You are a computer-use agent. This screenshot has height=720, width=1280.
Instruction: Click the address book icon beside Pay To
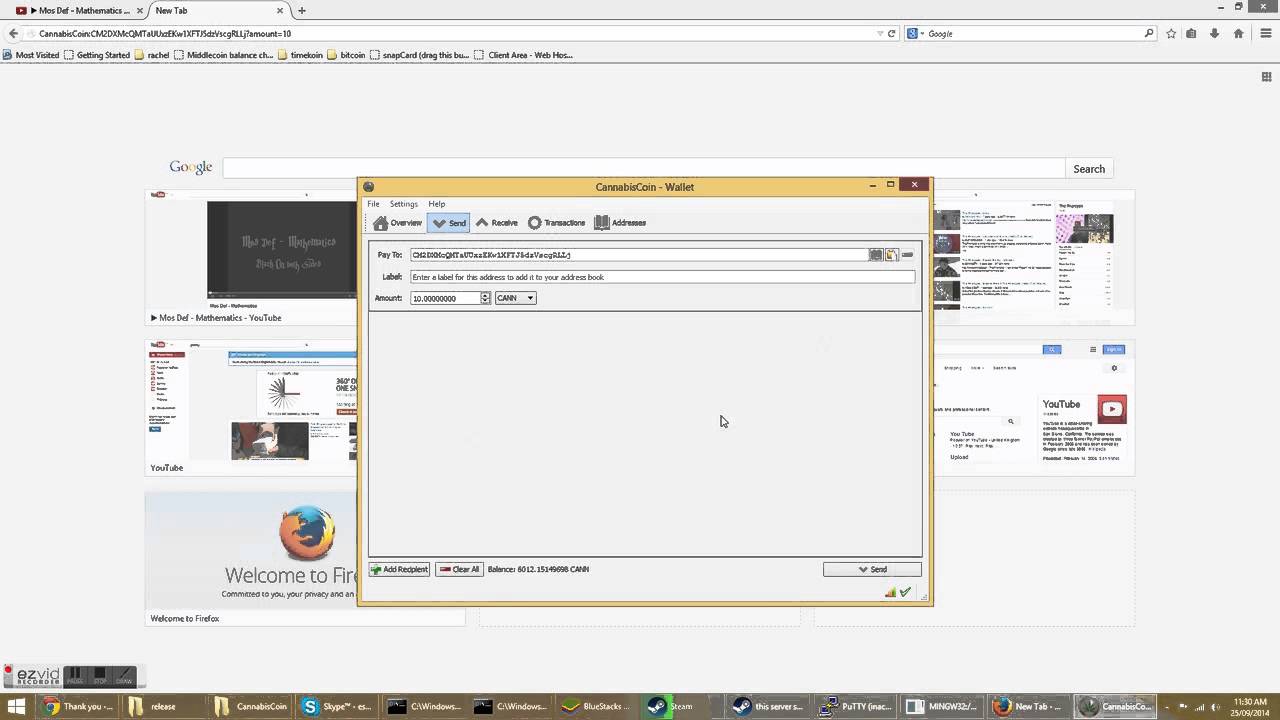(876, 255)
